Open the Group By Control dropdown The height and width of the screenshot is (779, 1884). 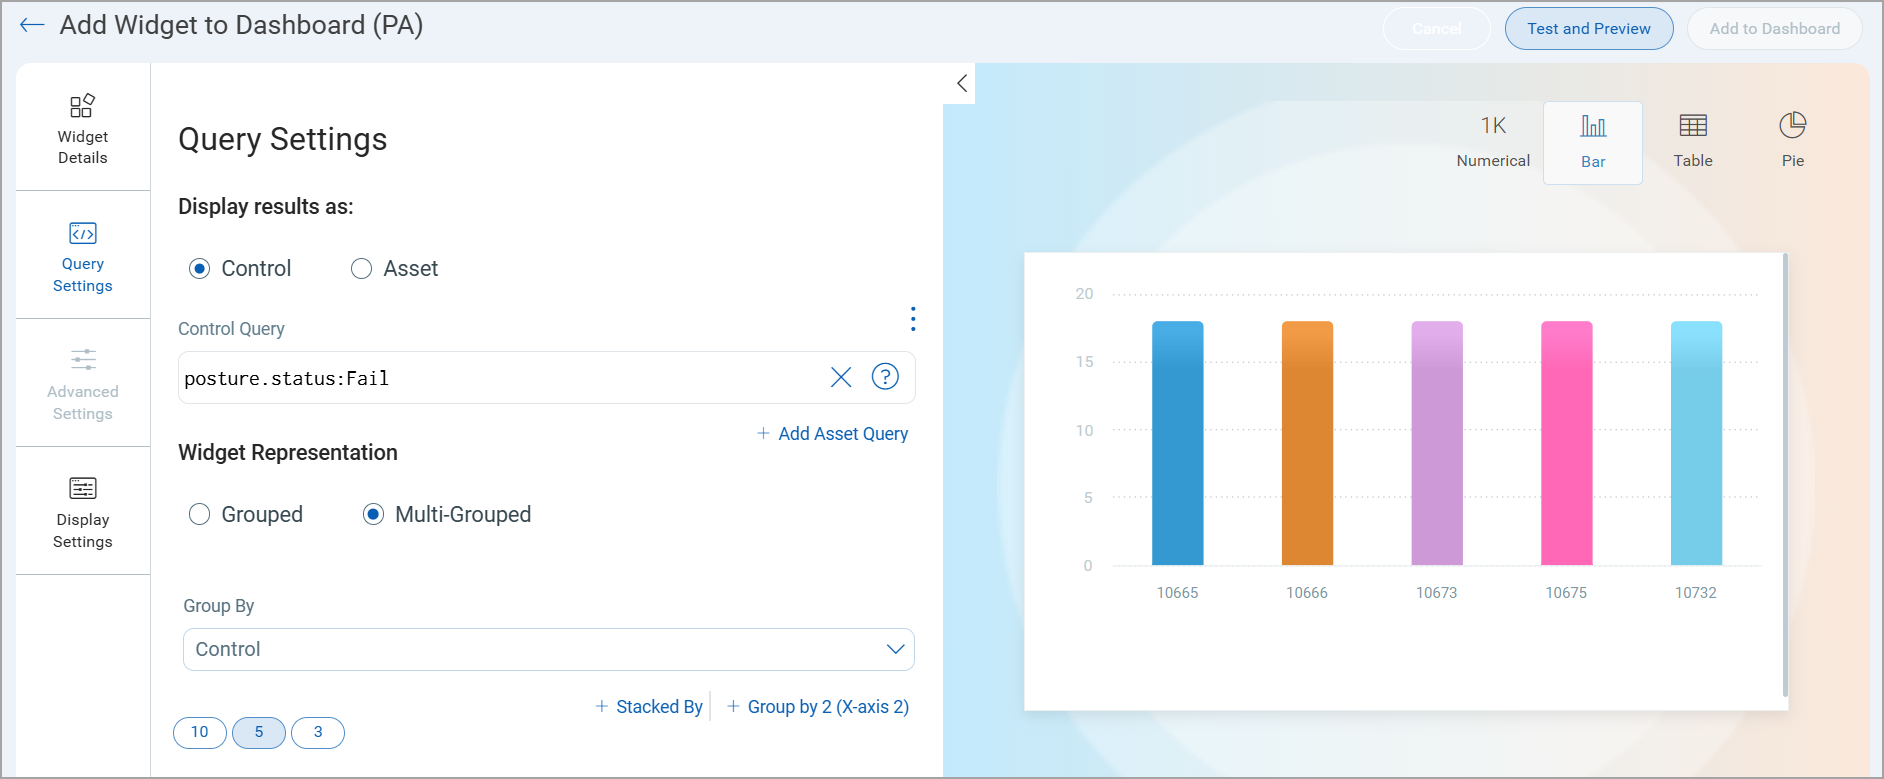(x=549, y=649)
